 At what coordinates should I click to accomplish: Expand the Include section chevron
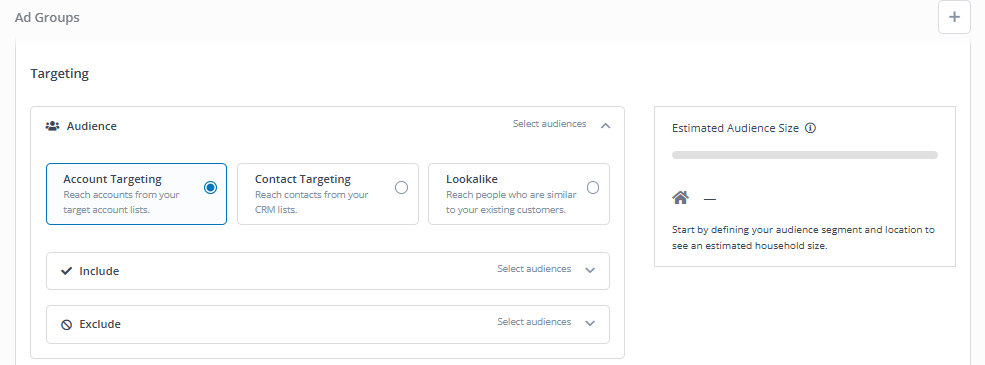(x=590, y=270)
